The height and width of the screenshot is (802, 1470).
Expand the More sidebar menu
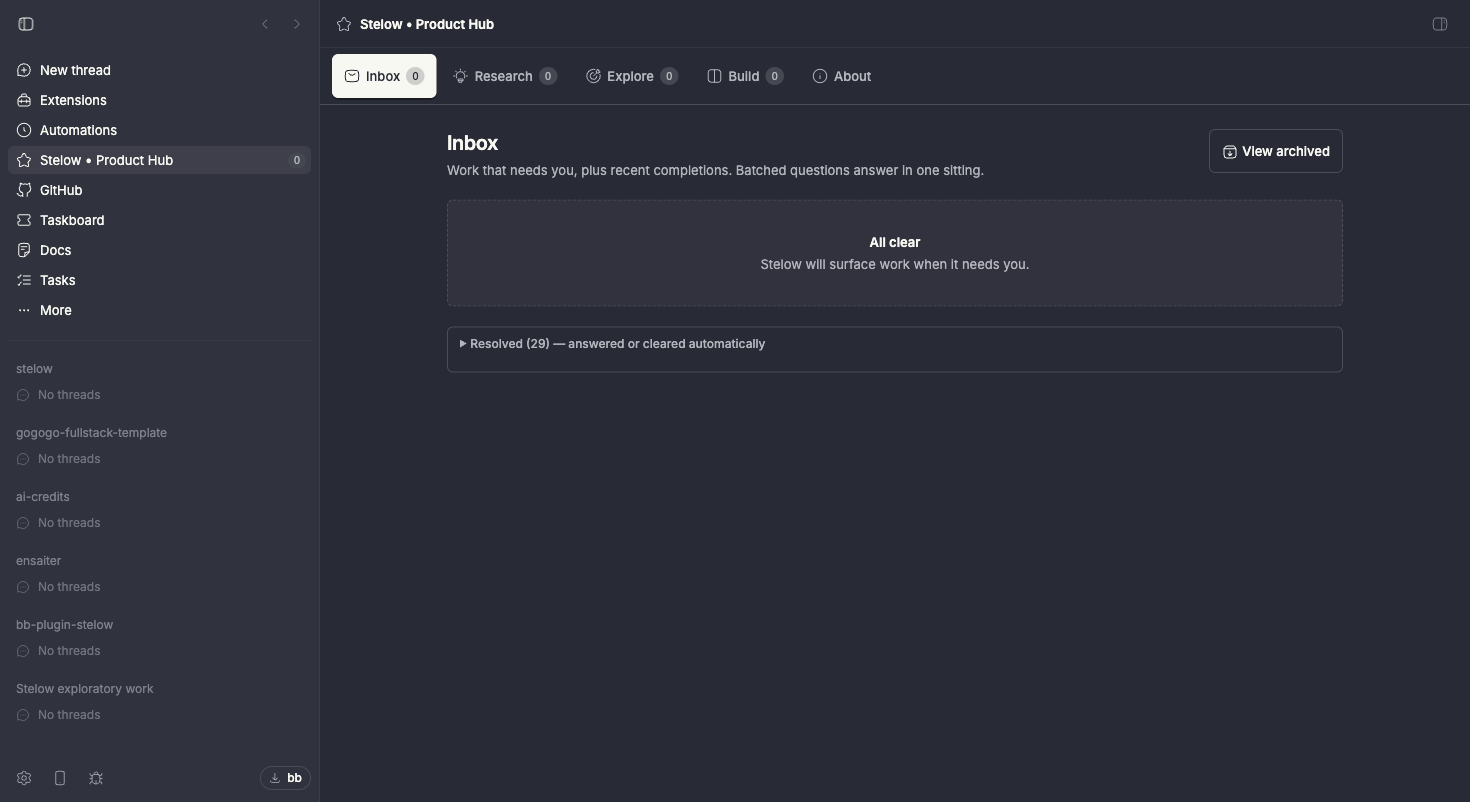160,310
